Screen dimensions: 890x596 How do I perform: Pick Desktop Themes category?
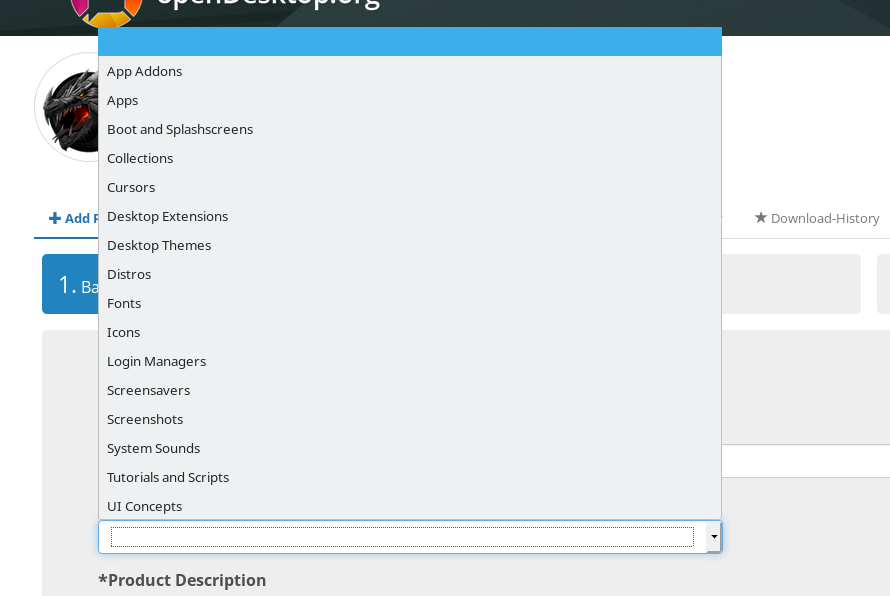point(410,245)
